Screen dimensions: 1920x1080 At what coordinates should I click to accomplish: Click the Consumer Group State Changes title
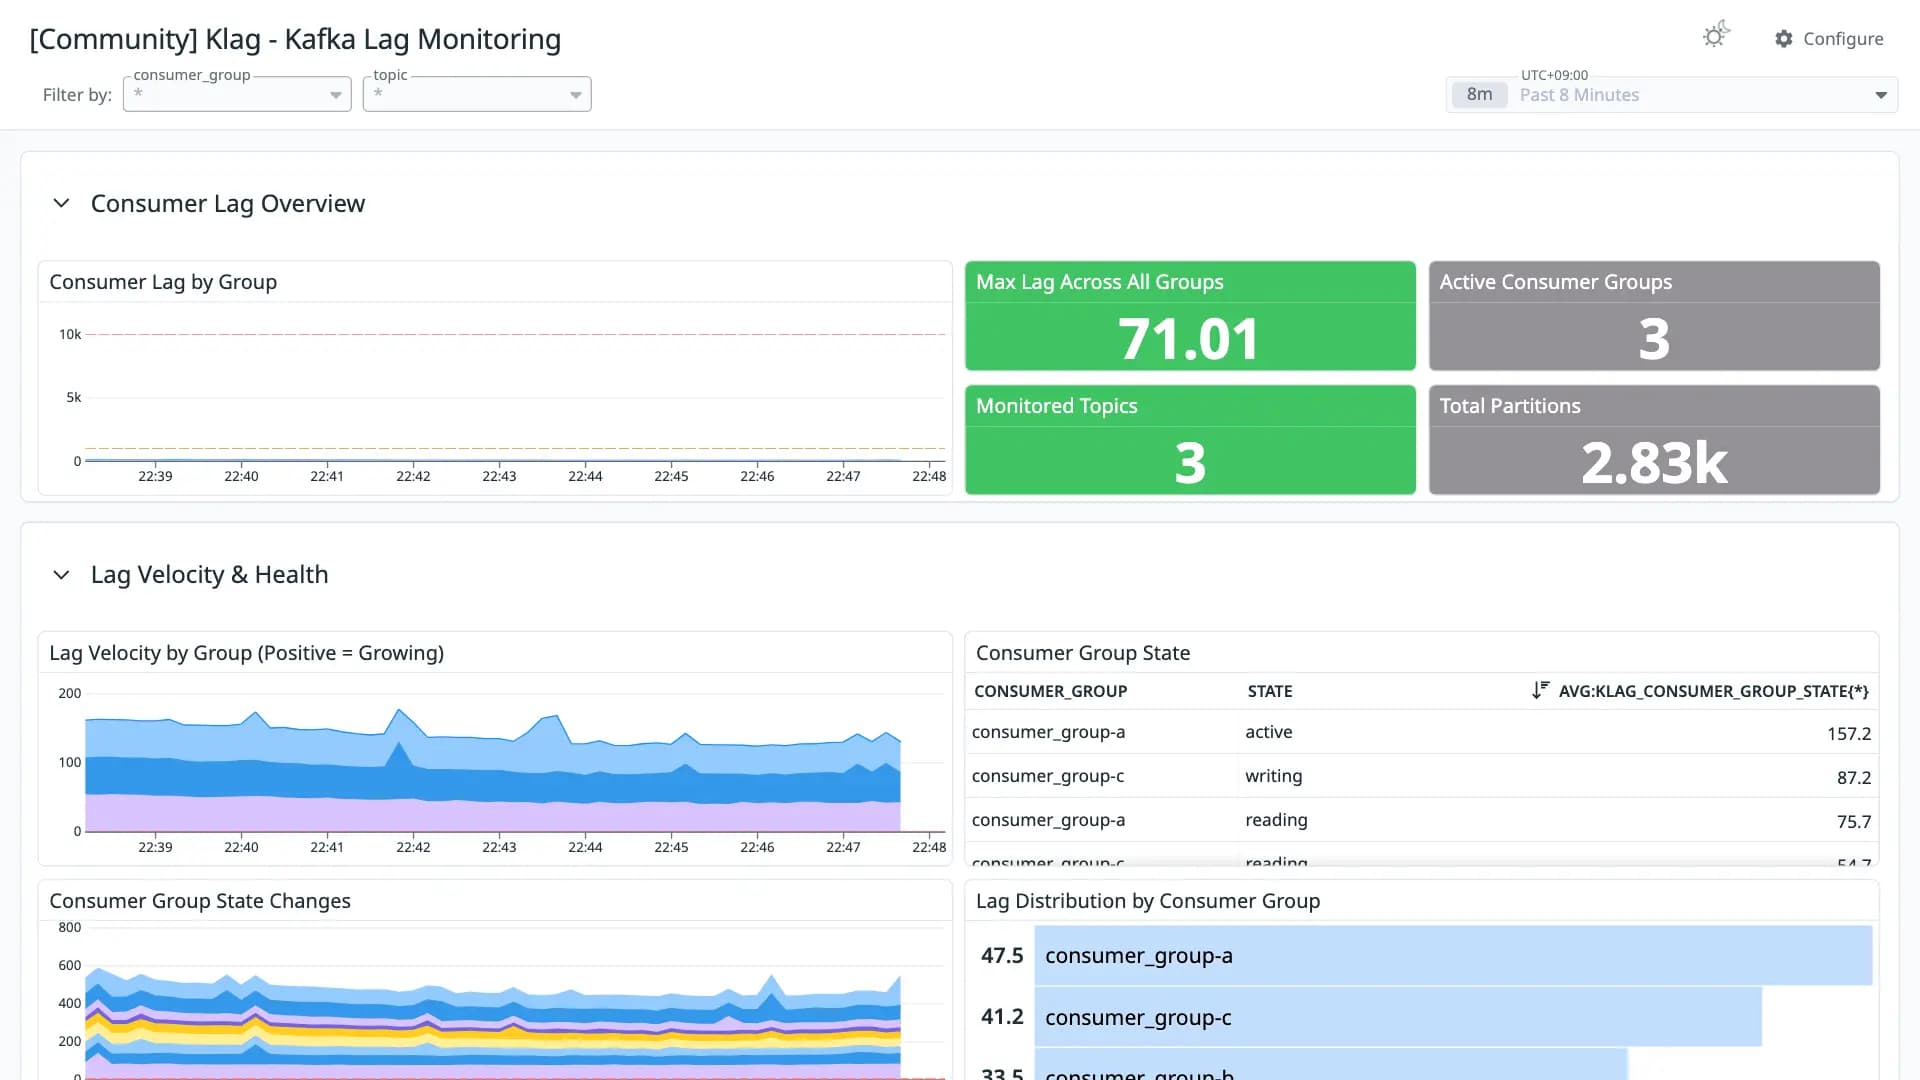click(200, 901)
